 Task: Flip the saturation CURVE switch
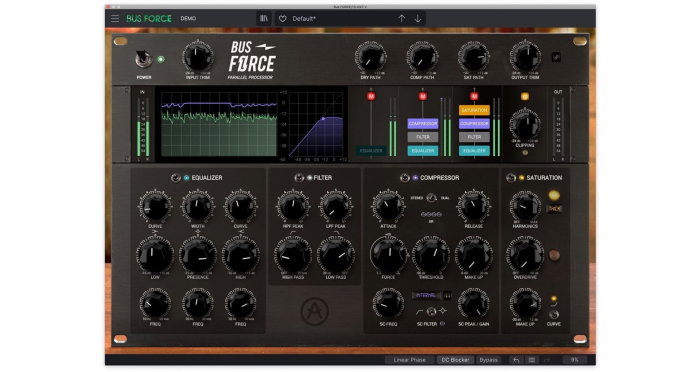click(x=554, y=314)
